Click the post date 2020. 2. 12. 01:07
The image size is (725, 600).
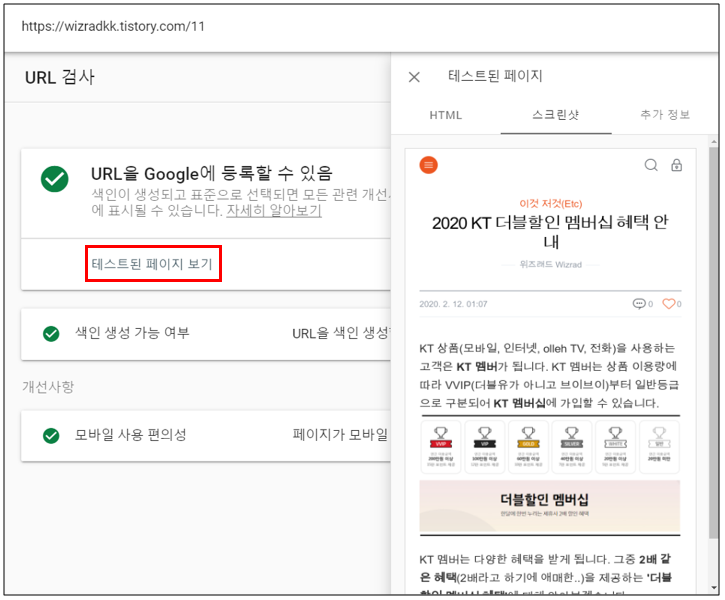[x=453, y=304]
